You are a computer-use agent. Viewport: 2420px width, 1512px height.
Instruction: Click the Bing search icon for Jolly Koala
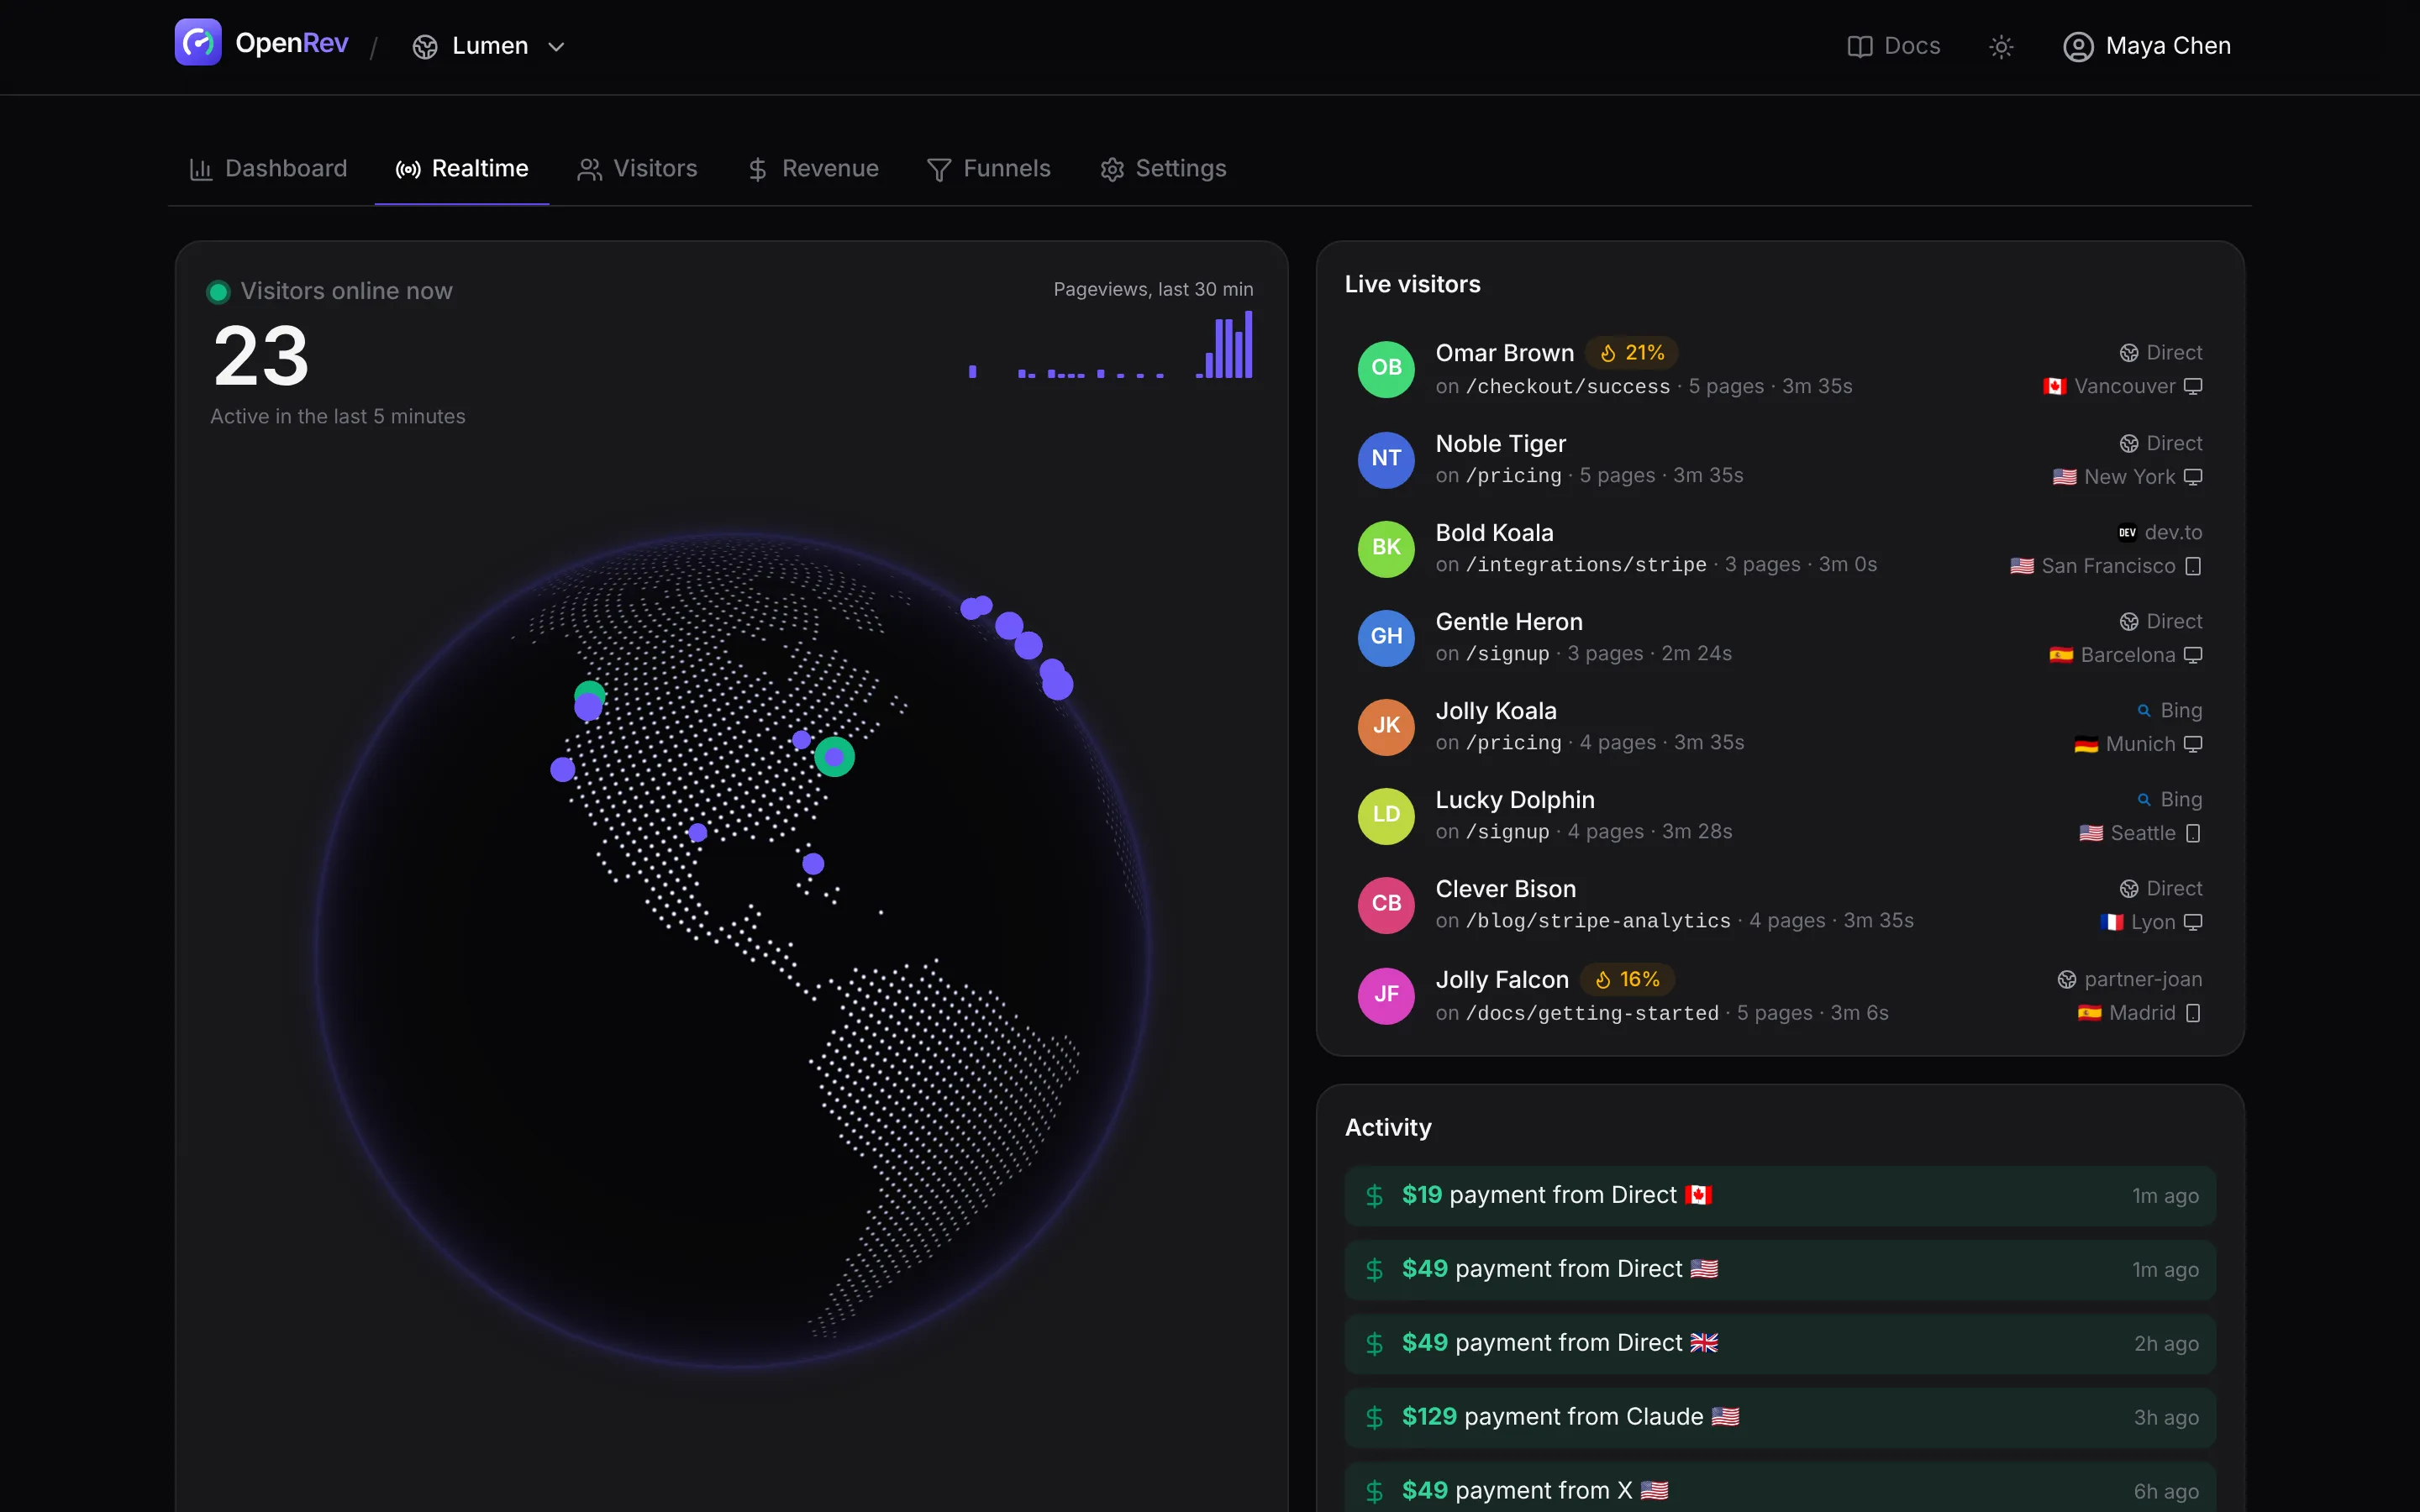[x=2144, y=711]
